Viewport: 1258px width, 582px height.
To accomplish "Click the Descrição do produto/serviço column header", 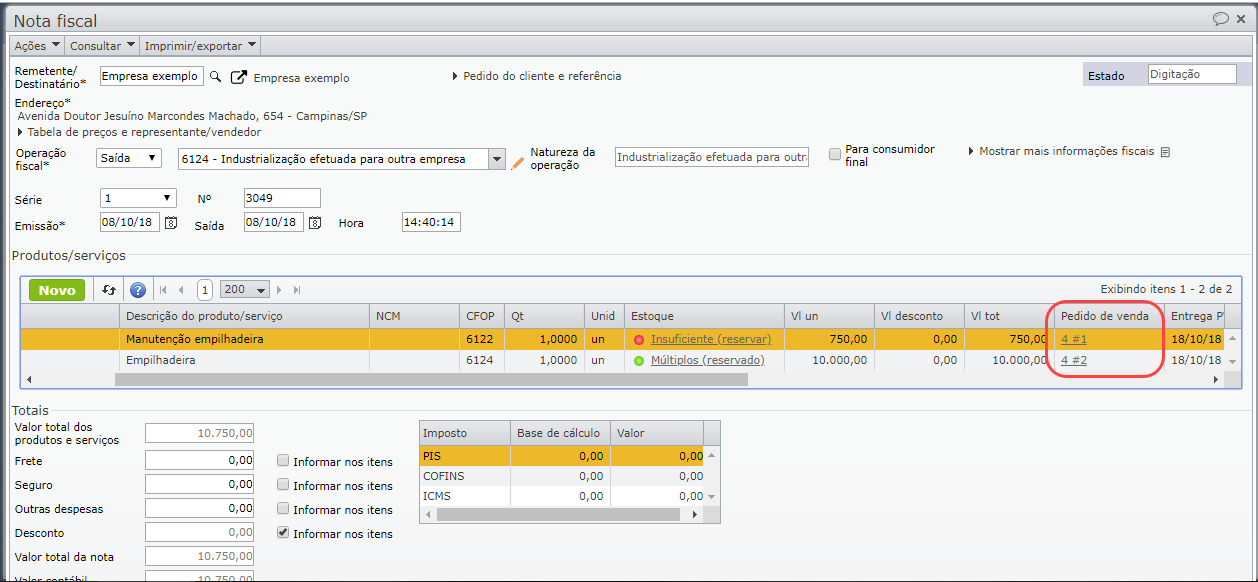I will 244,316.
